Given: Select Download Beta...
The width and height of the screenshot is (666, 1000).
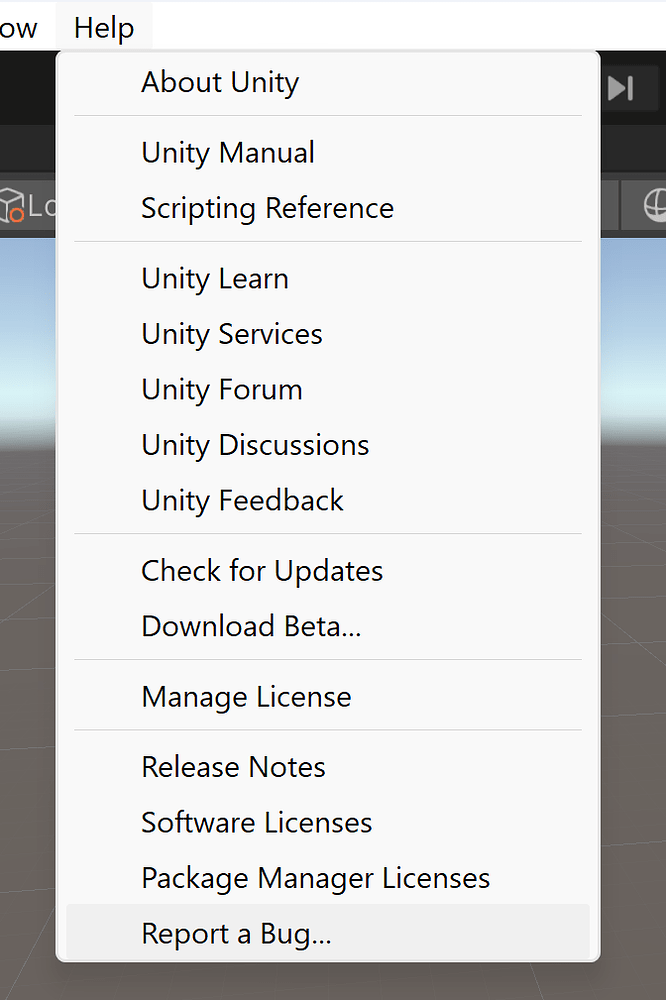Looking at the screenshot, I should (251, 626).
